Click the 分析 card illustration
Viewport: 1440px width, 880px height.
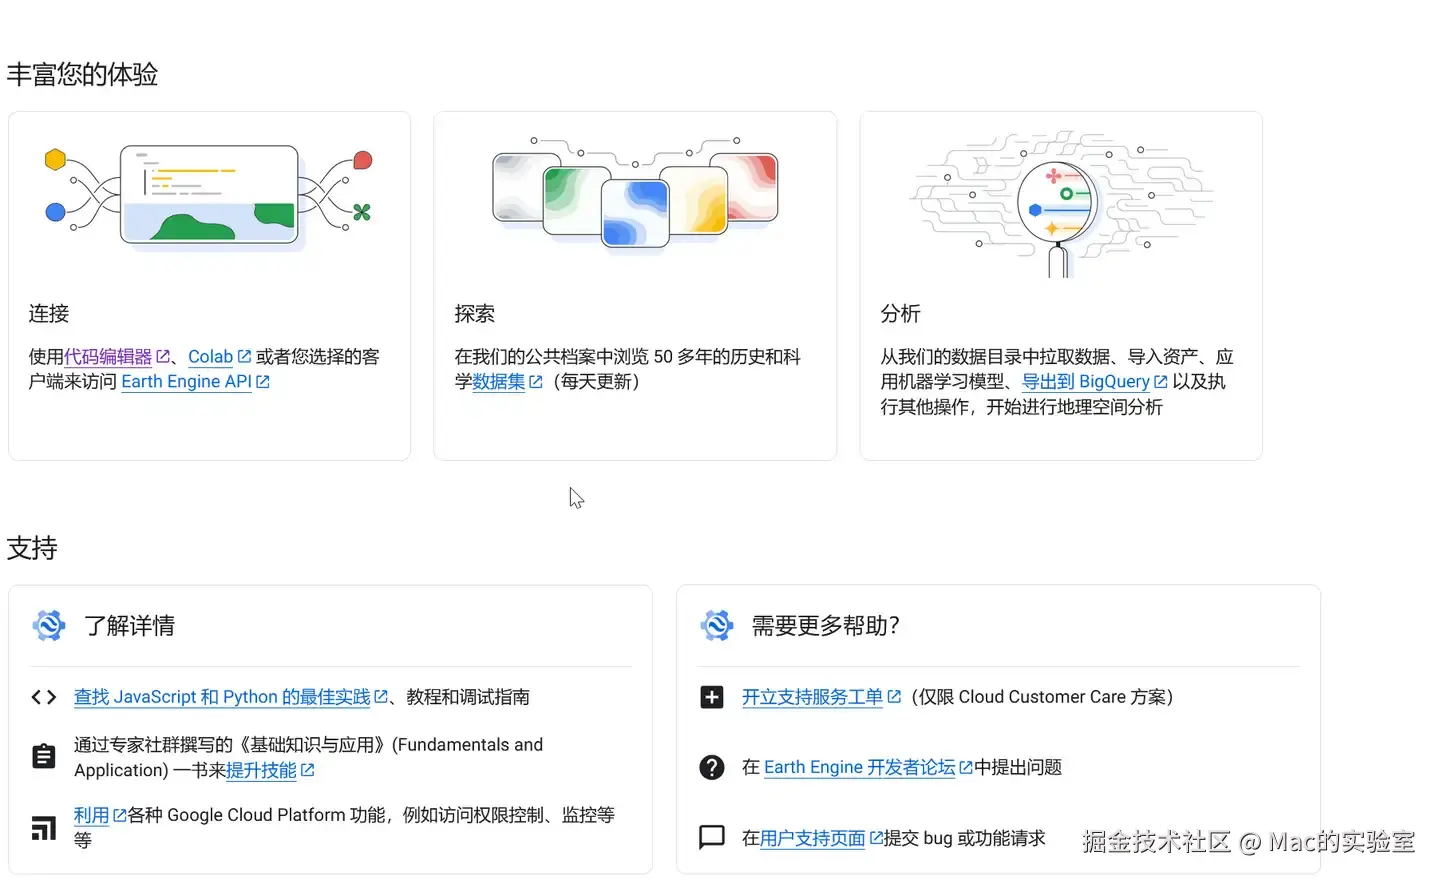(x=1060, y=203)
